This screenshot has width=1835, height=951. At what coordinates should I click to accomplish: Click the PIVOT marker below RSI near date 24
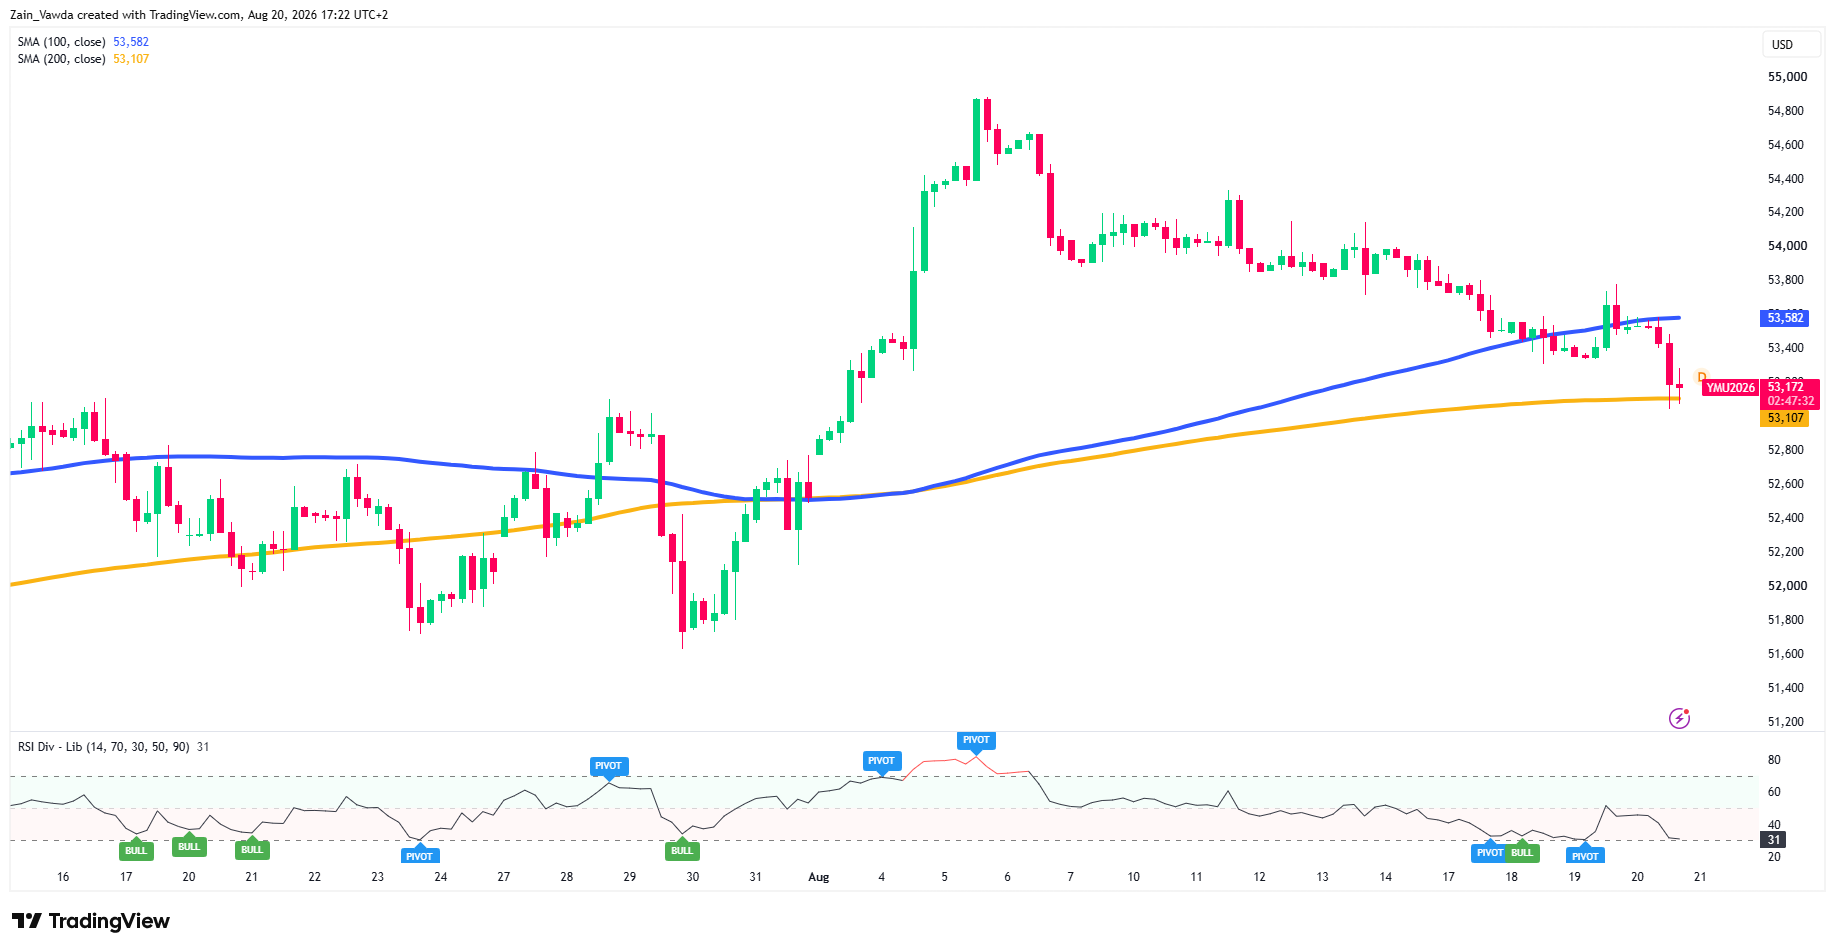pos(419,856)
